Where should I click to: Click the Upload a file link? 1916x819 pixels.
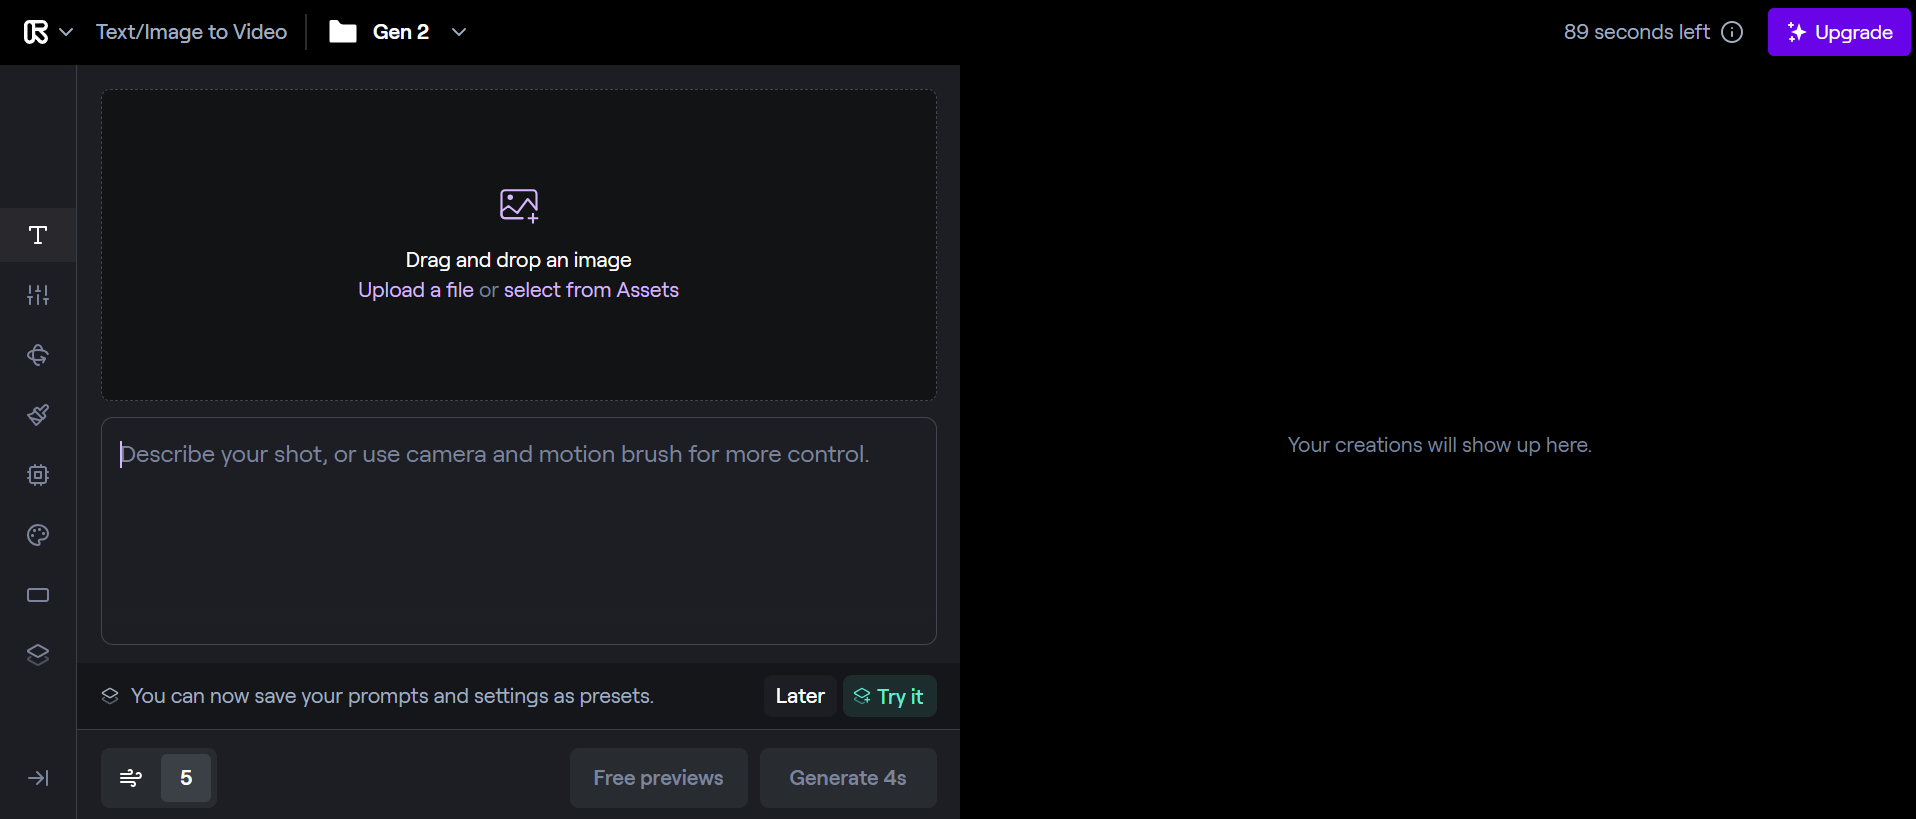416,290
